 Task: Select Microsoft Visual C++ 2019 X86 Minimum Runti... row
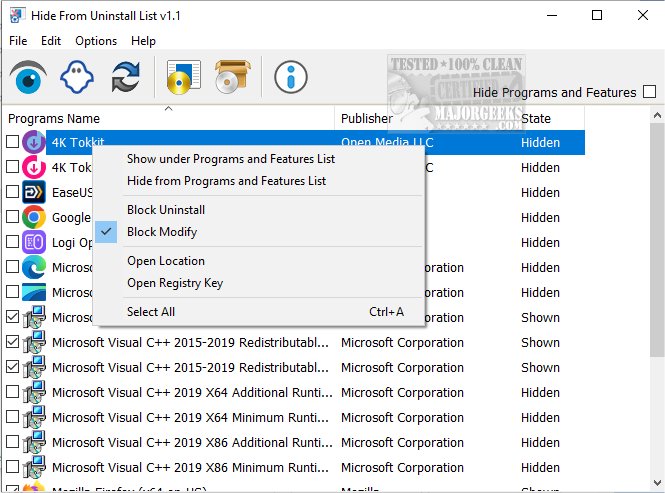pos(296,467)
